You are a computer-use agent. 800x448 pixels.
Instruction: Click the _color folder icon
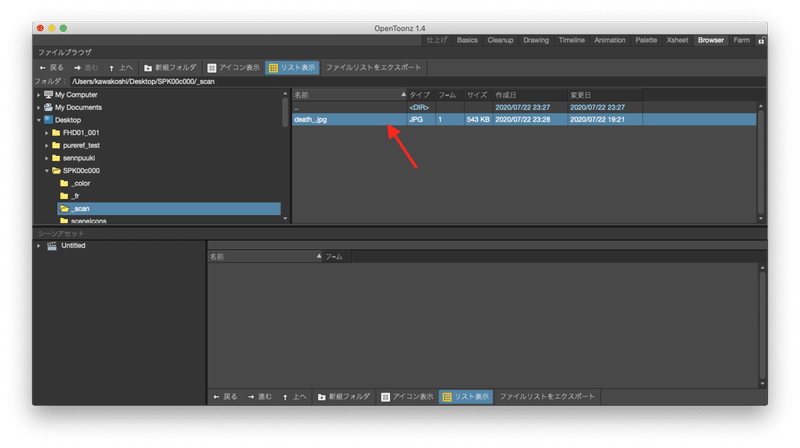(64, 183)
